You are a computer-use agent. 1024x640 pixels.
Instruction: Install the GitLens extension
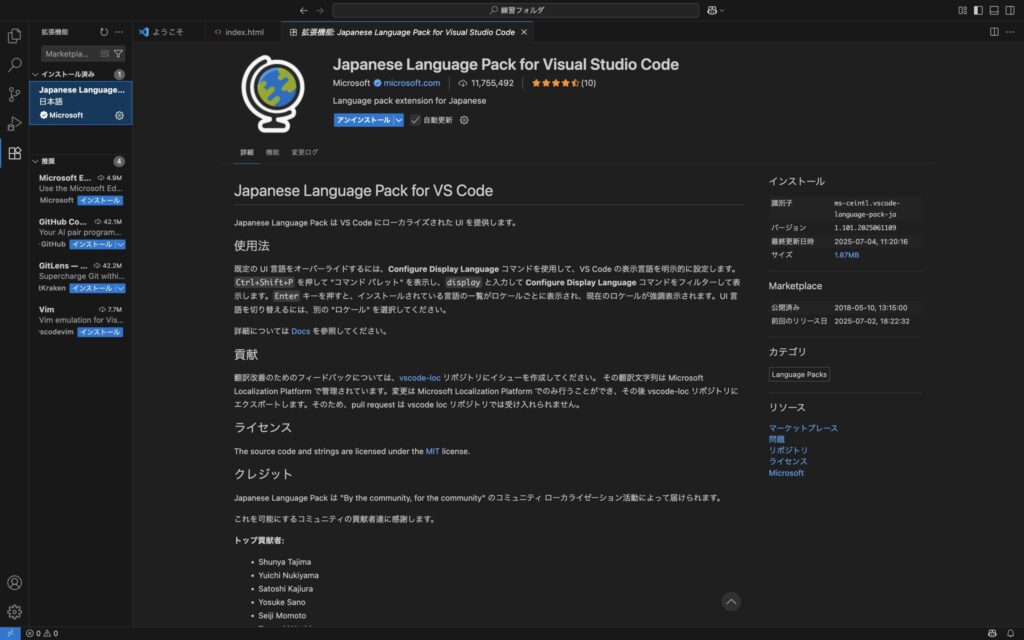tap(92, 288)
